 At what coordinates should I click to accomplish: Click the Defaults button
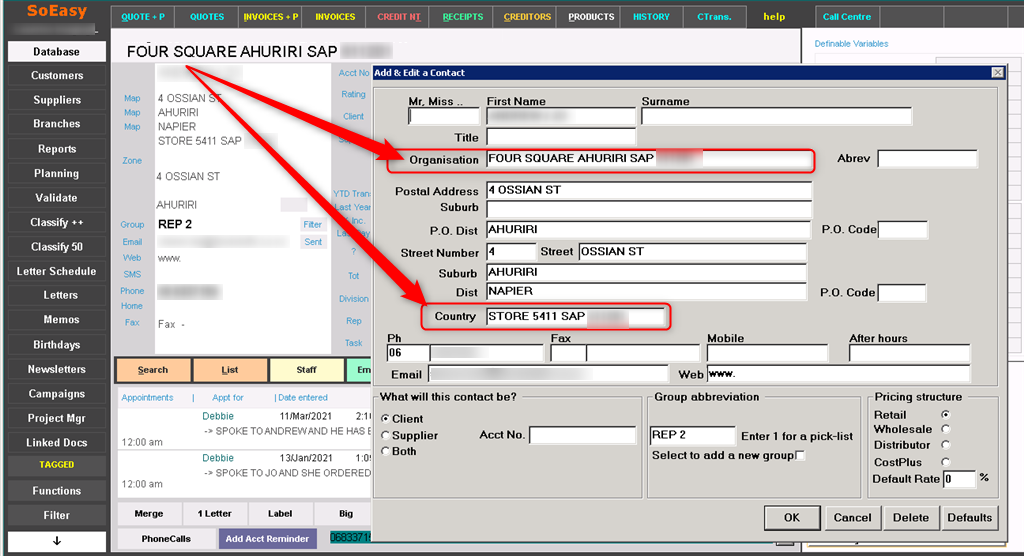pyautogui.click(x=970, y=517)
